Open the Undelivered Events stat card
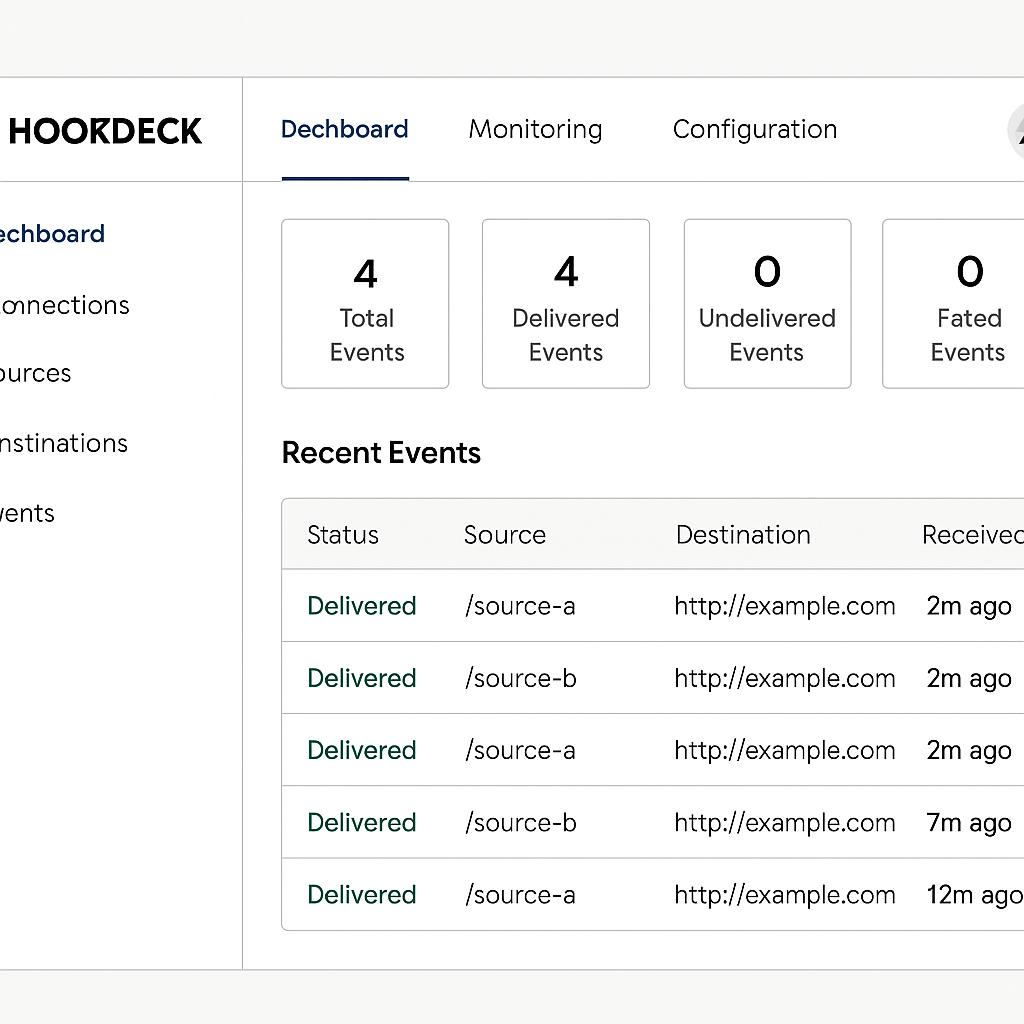 pyautogui.click(x=767, y=304)
